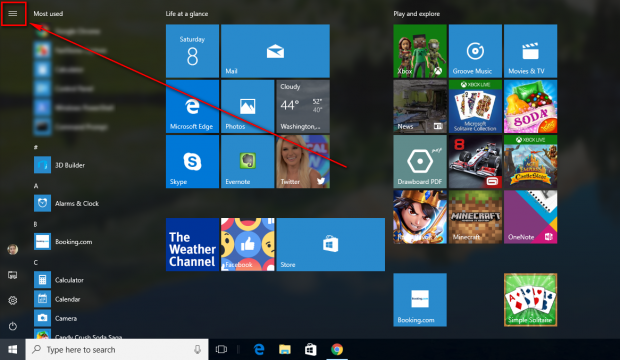Open the Mail tile

tap(275, 51)
